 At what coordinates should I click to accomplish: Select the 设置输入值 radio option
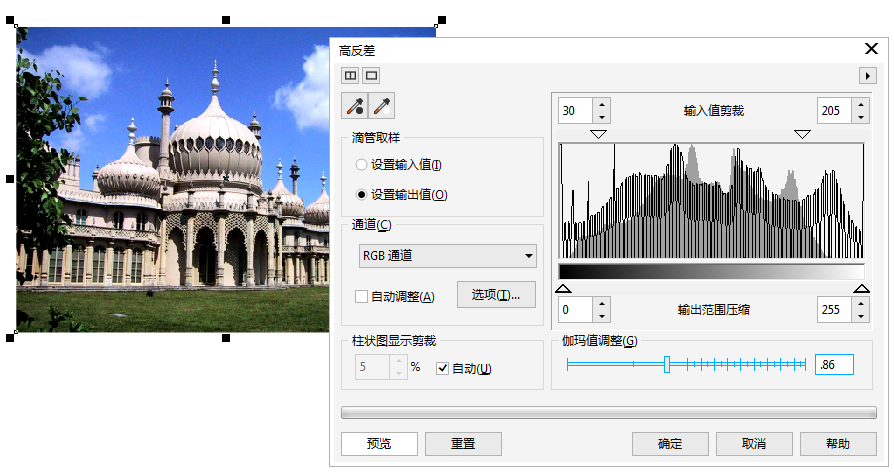(x=362, y=165)
